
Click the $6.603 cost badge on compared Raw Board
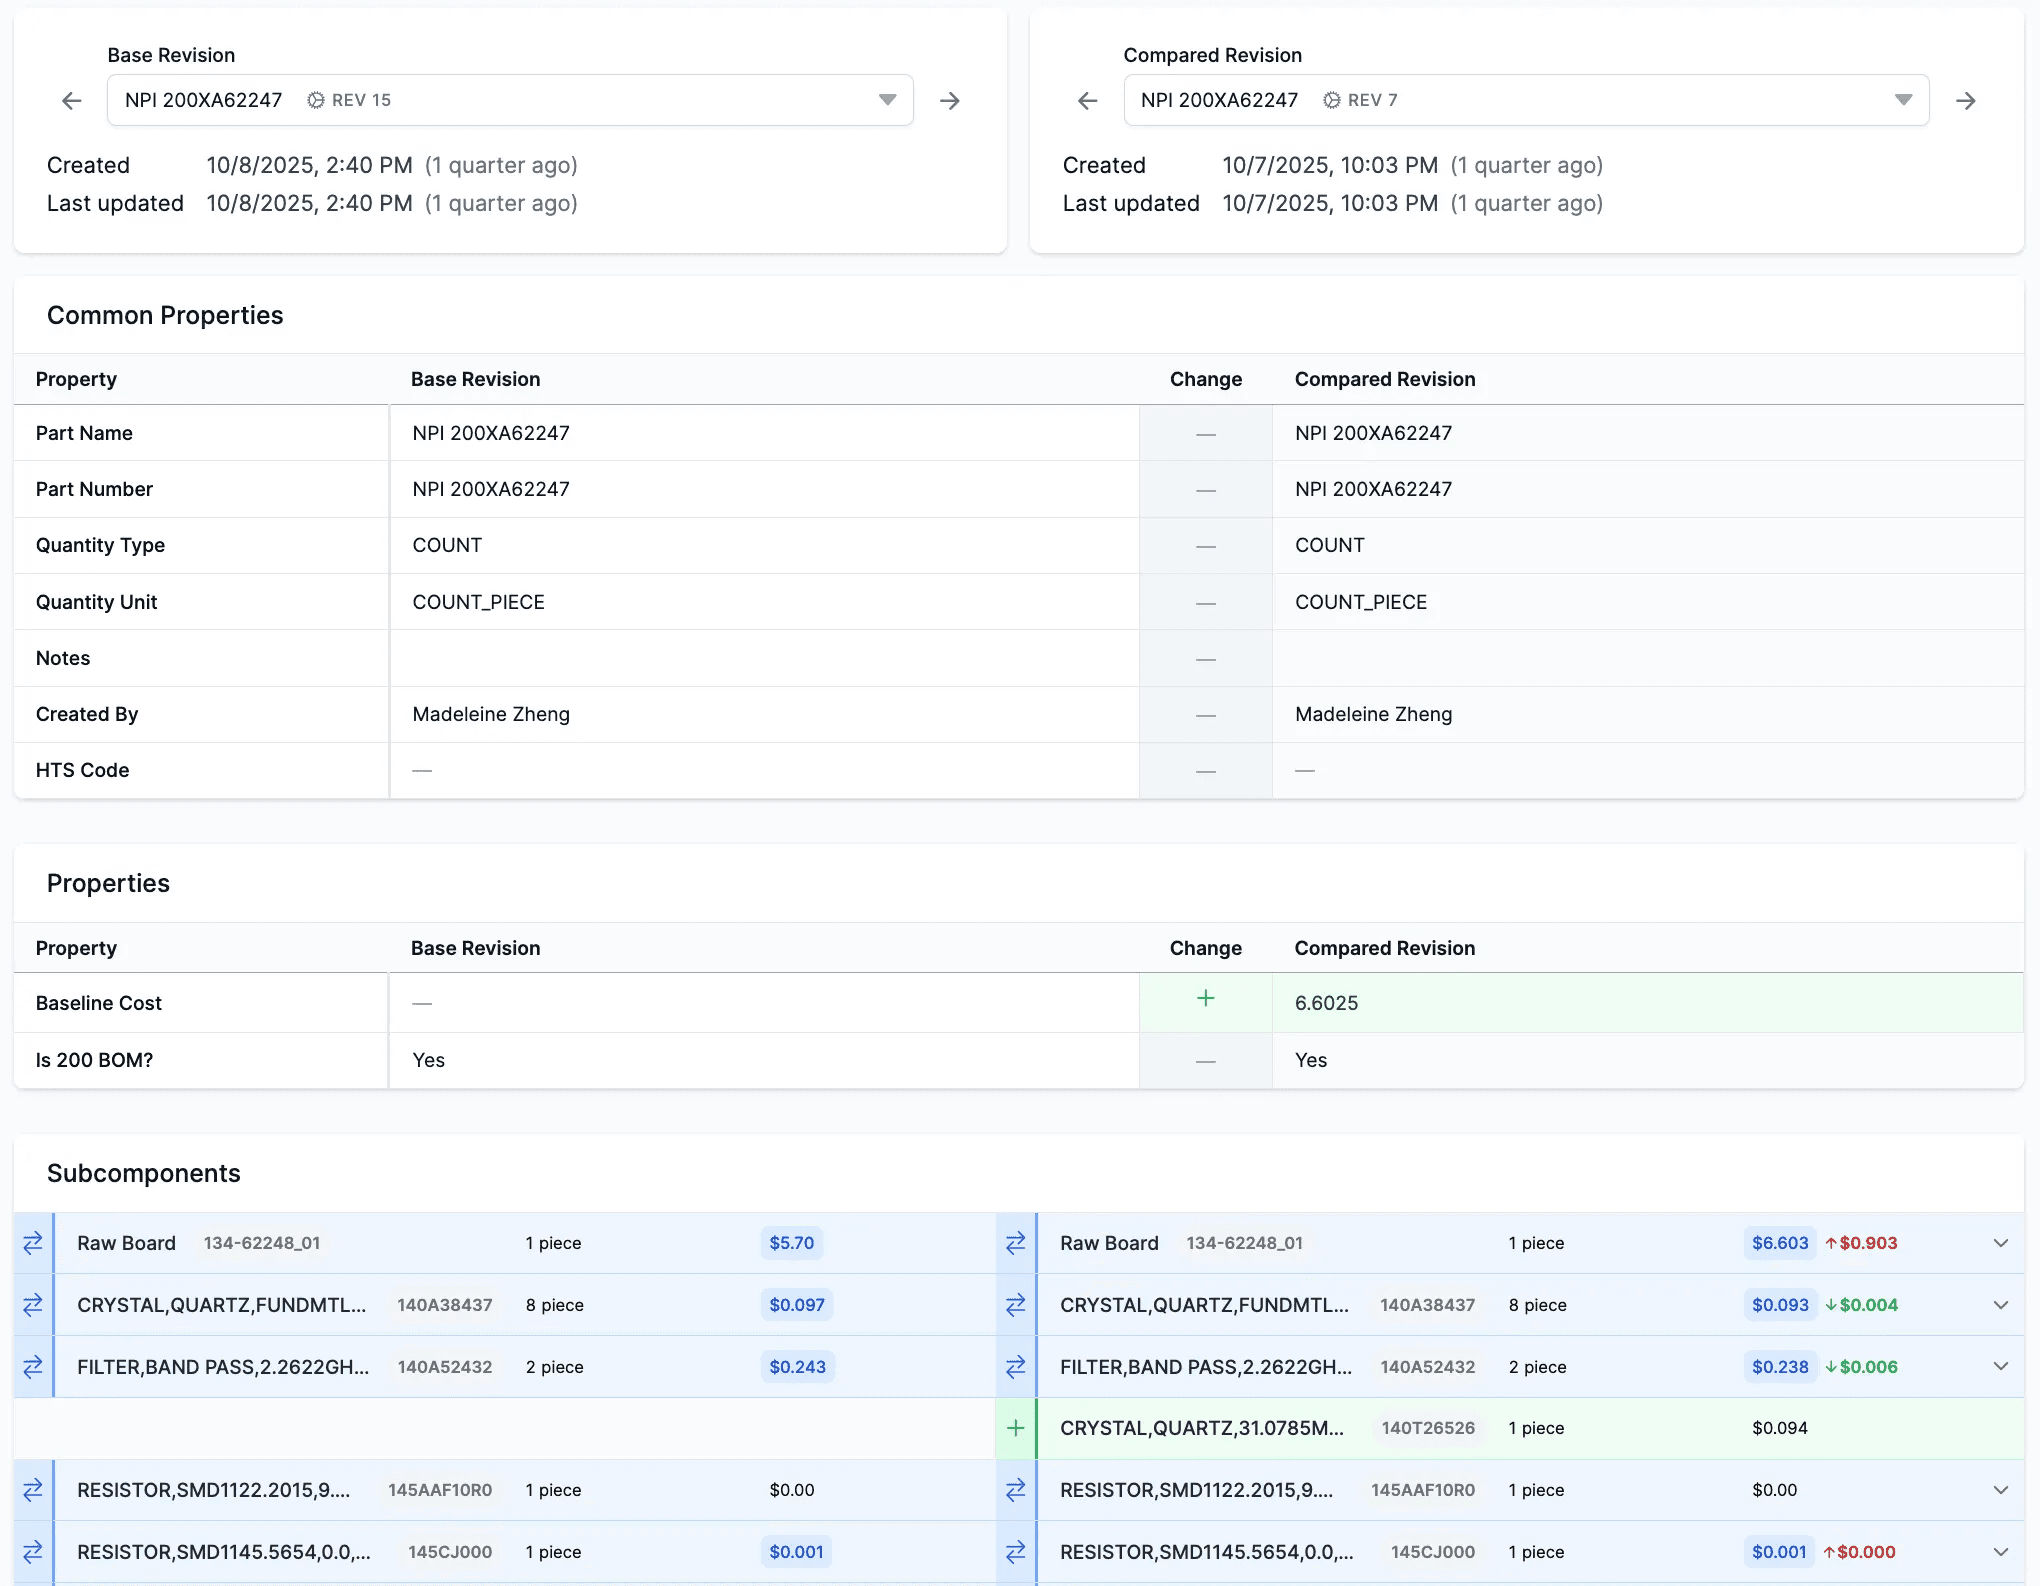click(1780, 1243)
